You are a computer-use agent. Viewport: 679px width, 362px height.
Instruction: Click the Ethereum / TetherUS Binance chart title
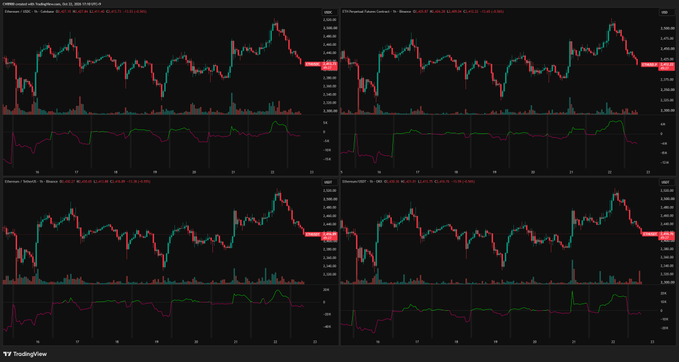32,181
